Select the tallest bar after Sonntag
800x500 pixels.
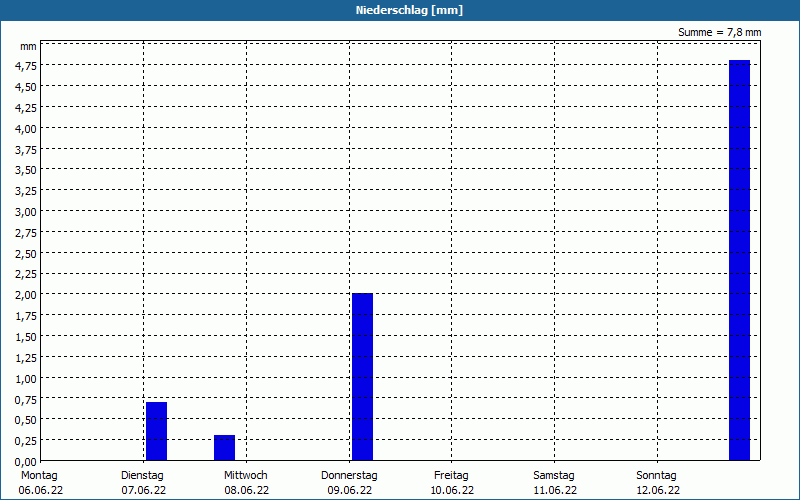(x=739, y=260)
